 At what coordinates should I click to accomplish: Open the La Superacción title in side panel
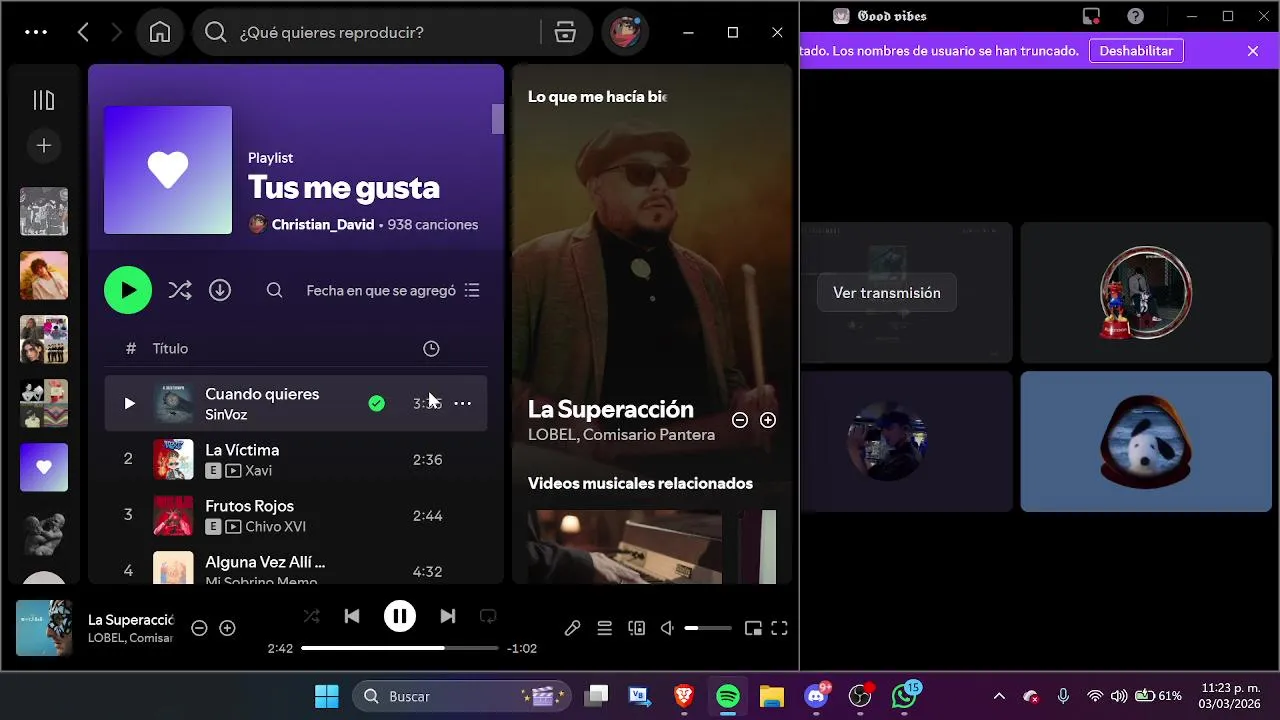click(x=610, y=409)
